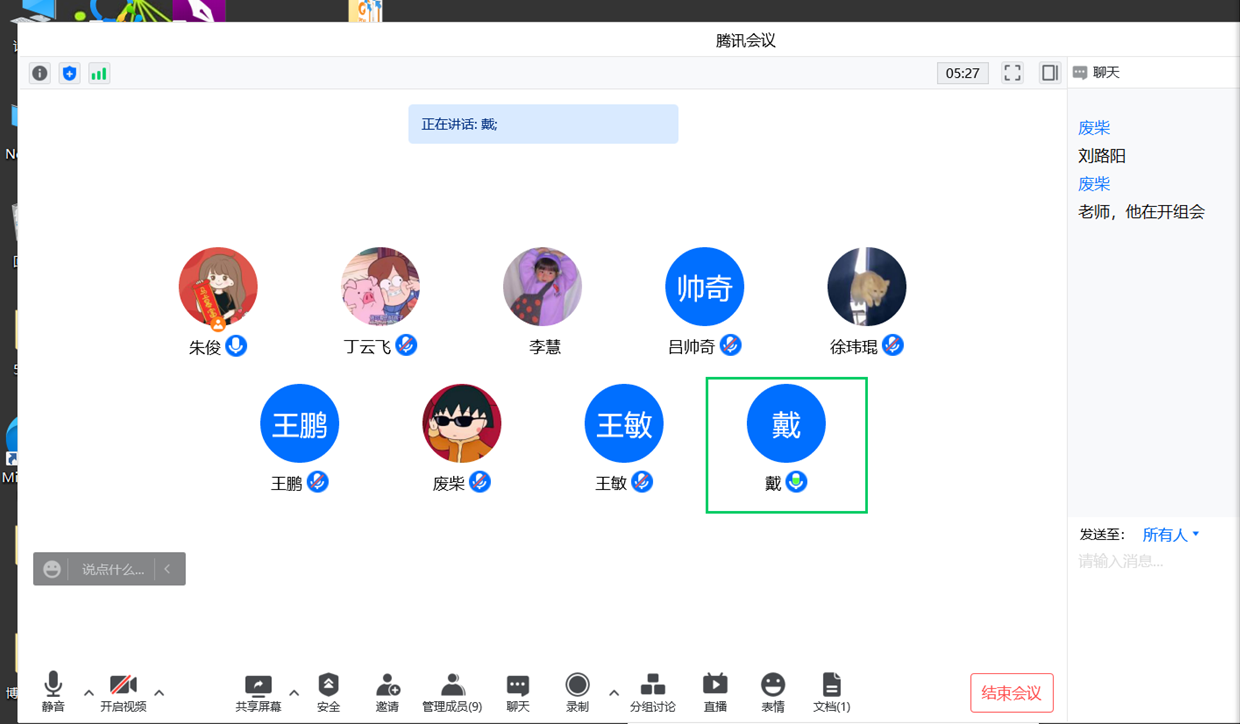
Task: Turn on camera with 开启视频
Action: [x=123, y=692]
